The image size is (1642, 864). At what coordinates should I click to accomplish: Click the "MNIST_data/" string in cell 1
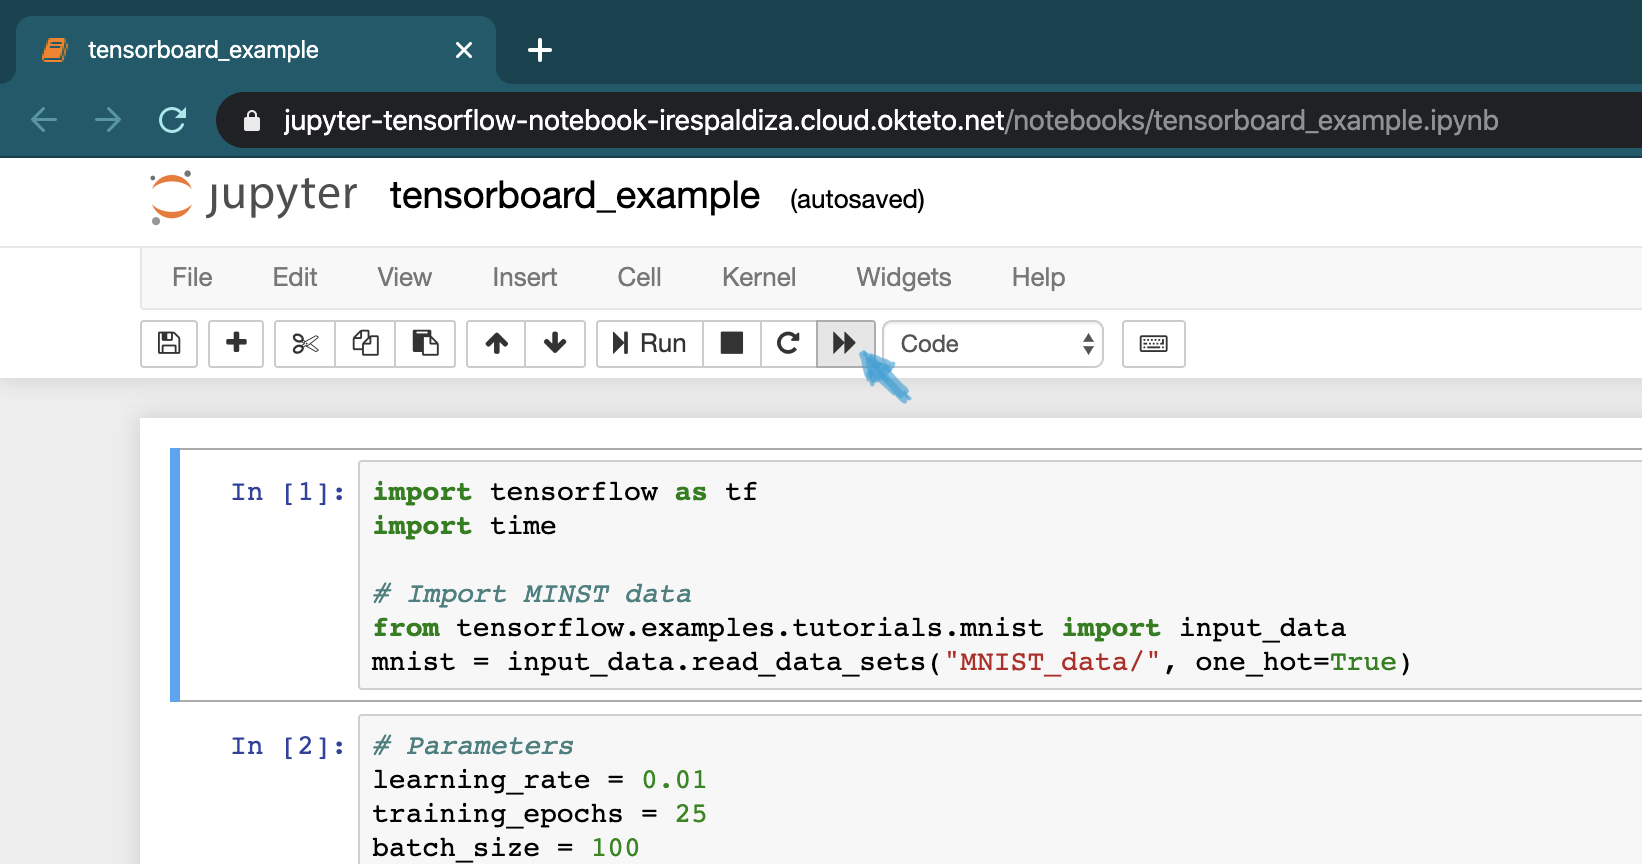pos(1052,662)
